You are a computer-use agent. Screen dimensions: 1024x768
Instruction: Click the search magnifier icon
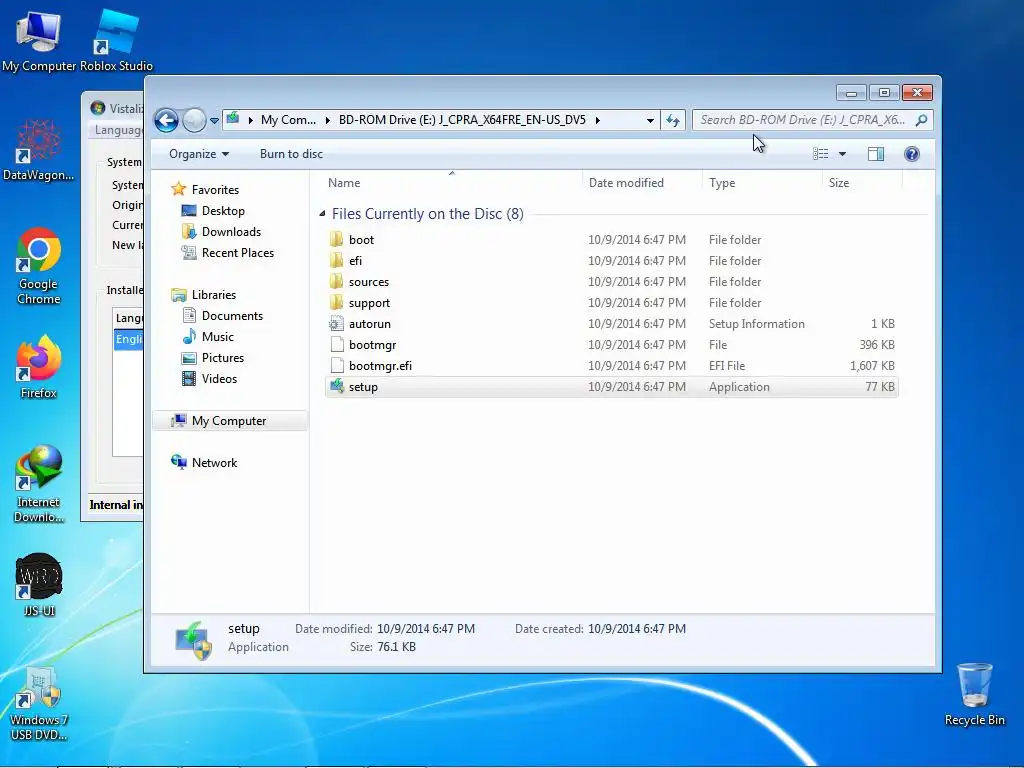tap(921, 120)
